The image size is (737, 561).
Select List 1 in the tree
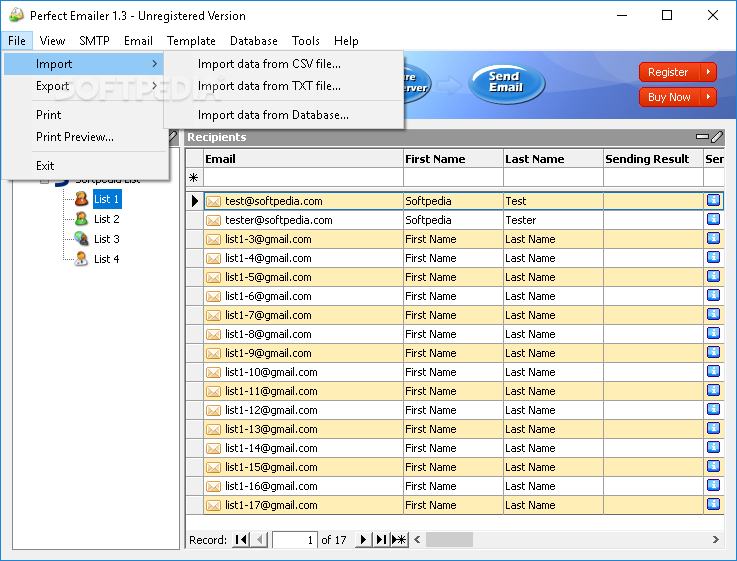pyautogui.click(x=107, y=199)
